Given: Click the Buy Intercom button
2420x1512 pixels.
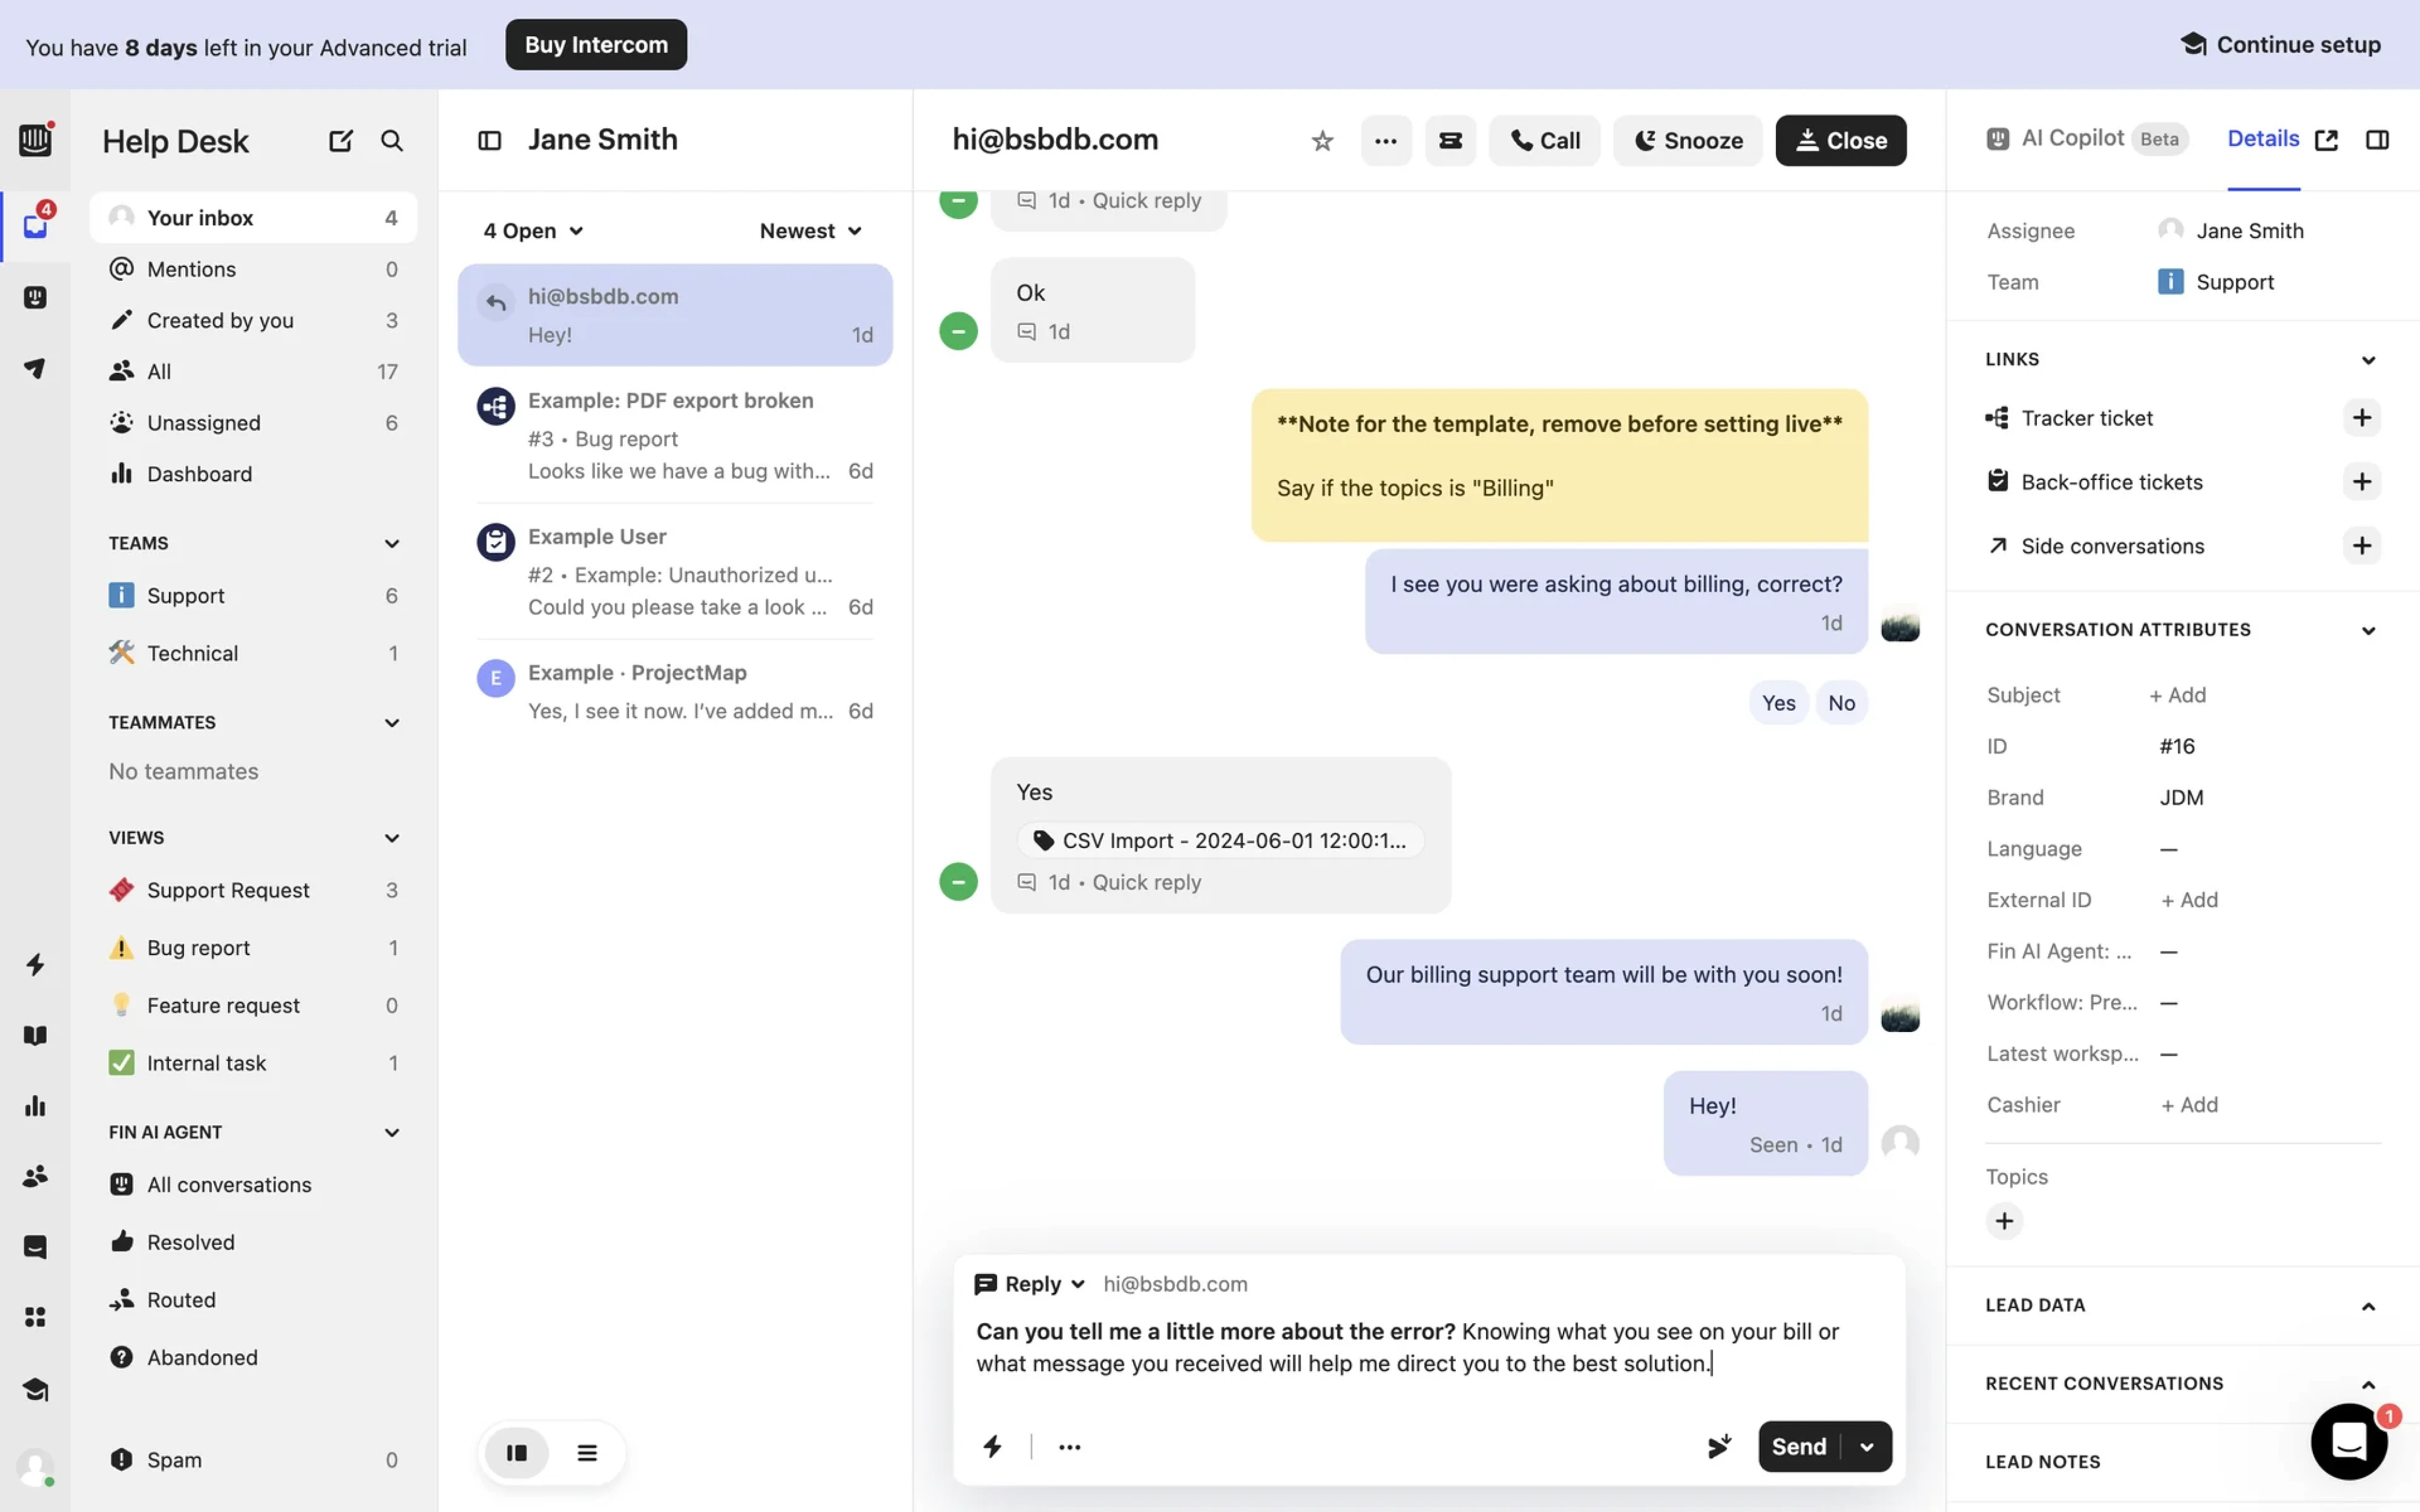Looking at the screenshot, I should pos(596,44).
